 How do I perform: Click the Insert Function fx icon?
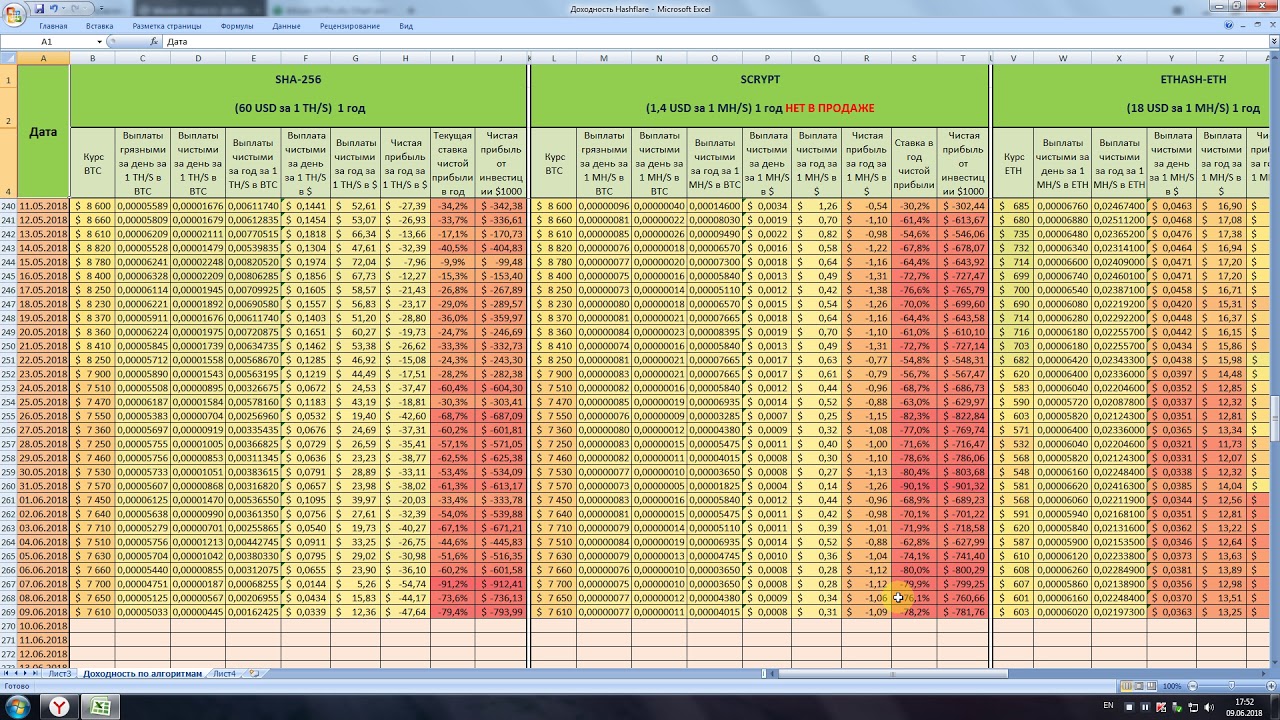(x=154, y=42)
